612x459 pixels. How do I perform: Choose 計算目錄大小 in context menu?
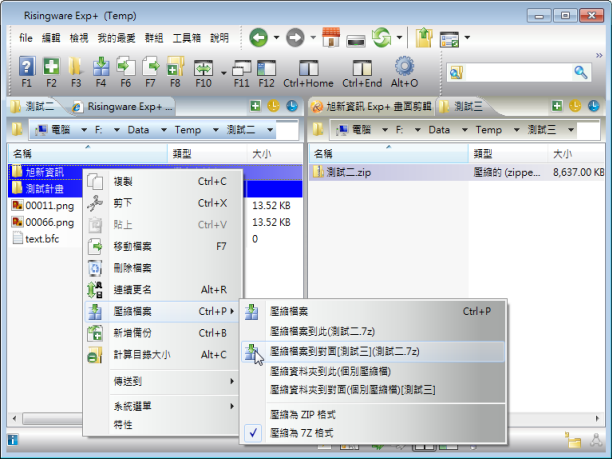click(x=162, y=355)
